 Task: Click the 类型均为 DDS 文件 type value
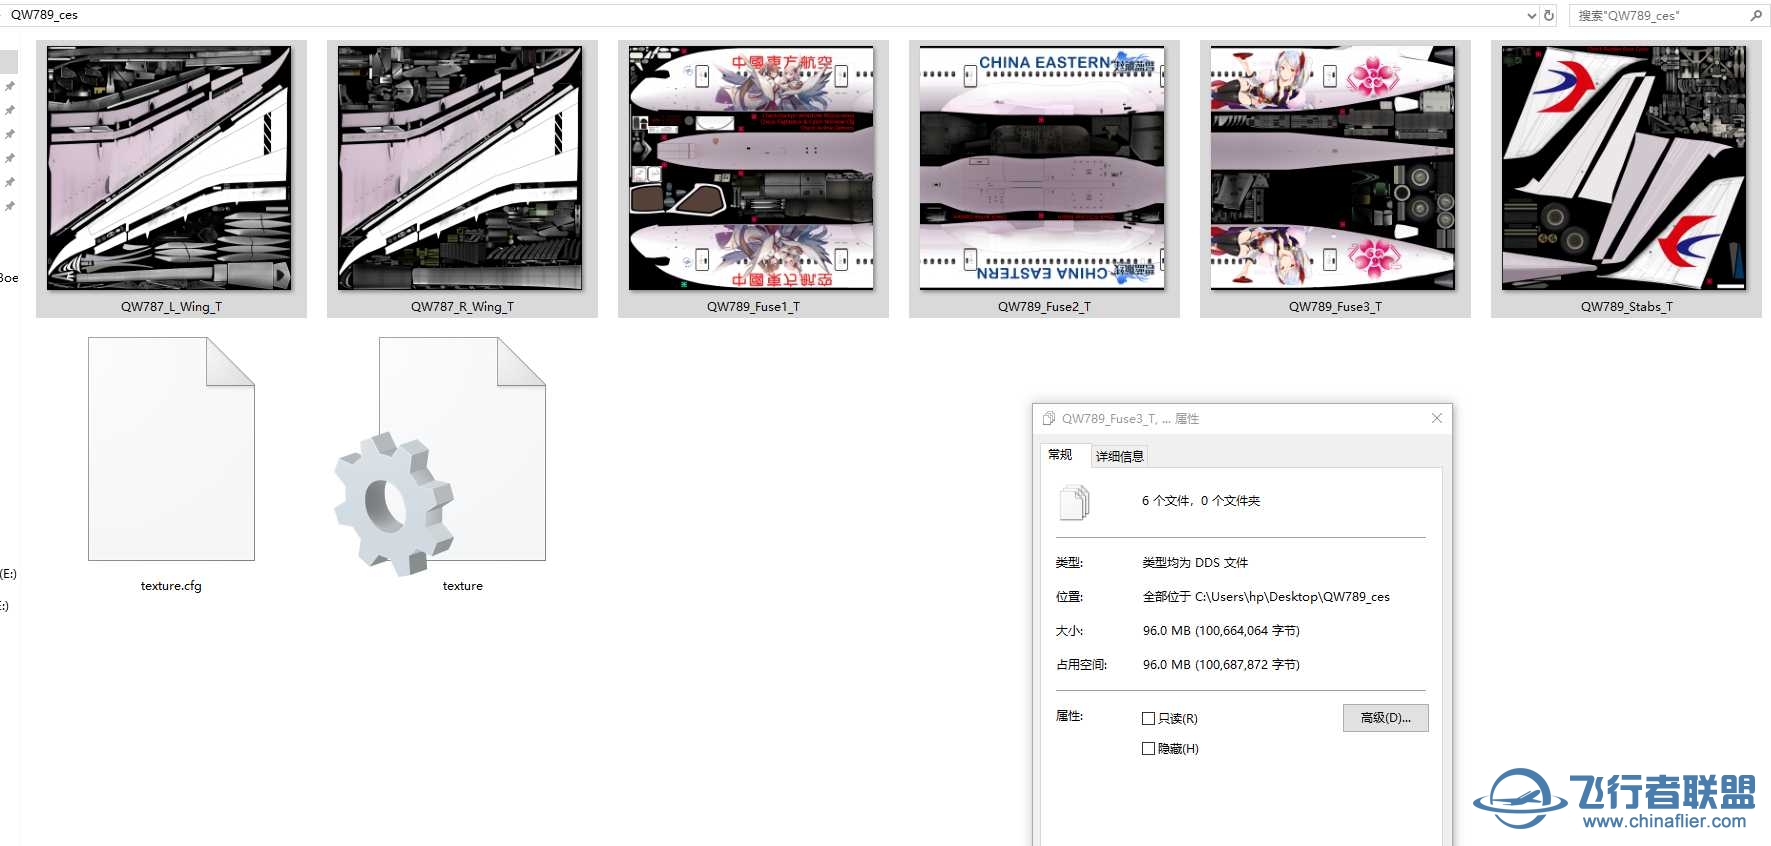tap(1195, 563)
